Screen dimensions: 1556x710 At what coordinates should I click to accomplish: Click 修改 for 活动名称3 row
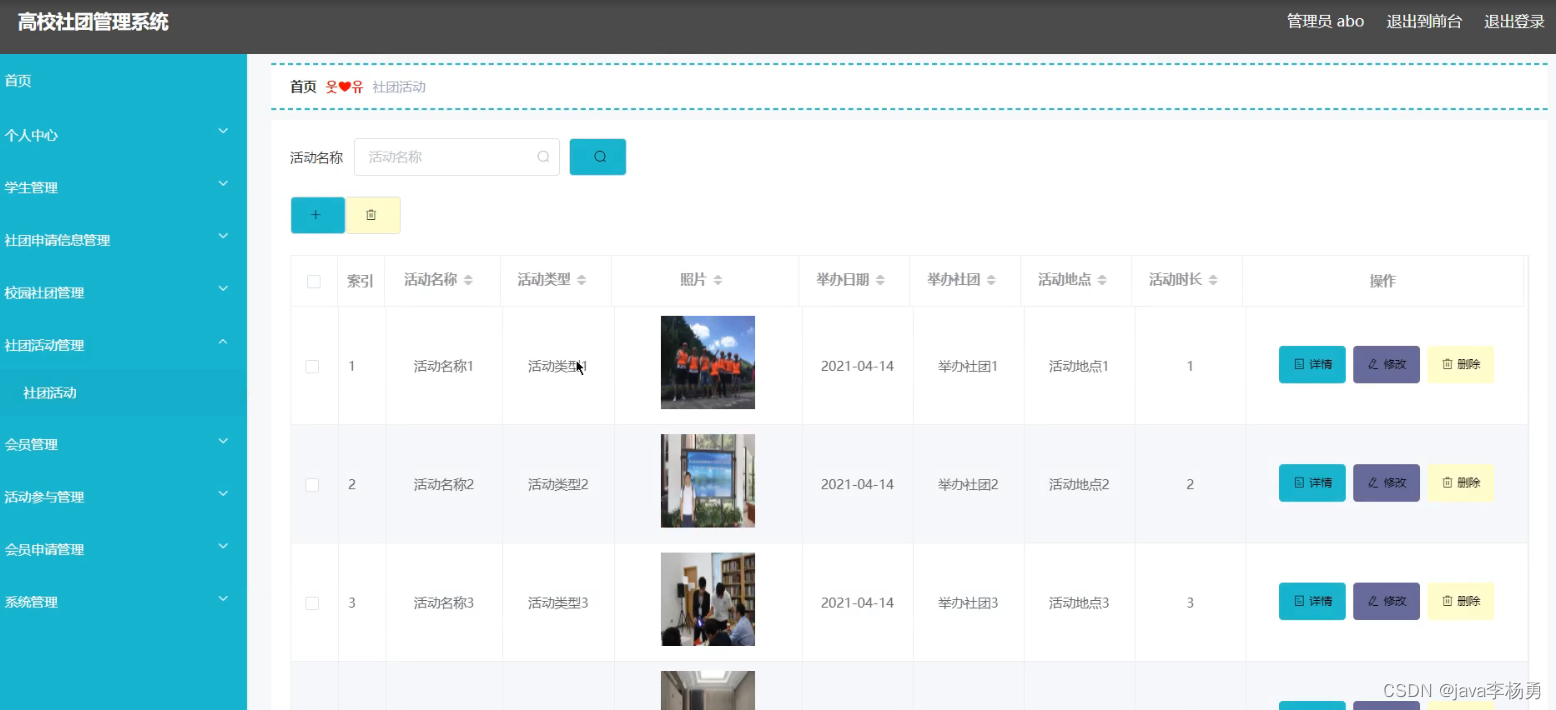tap(1386, 601)
